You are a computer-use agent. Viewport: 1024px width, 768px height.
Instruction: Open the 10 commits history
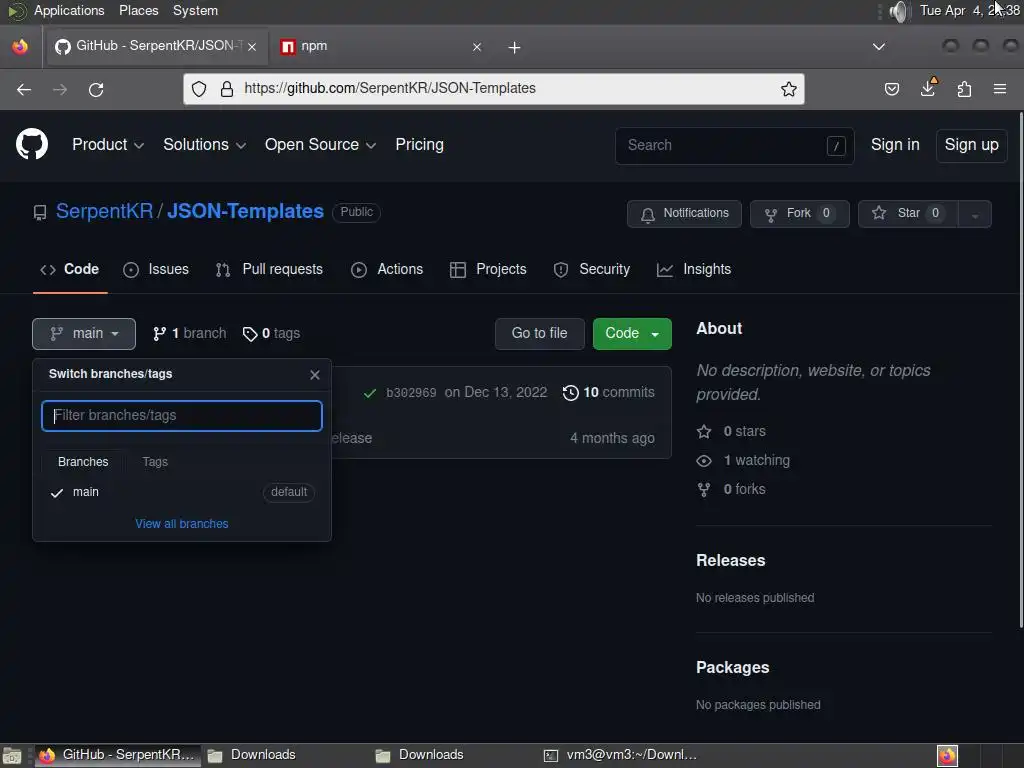point(609,392)
